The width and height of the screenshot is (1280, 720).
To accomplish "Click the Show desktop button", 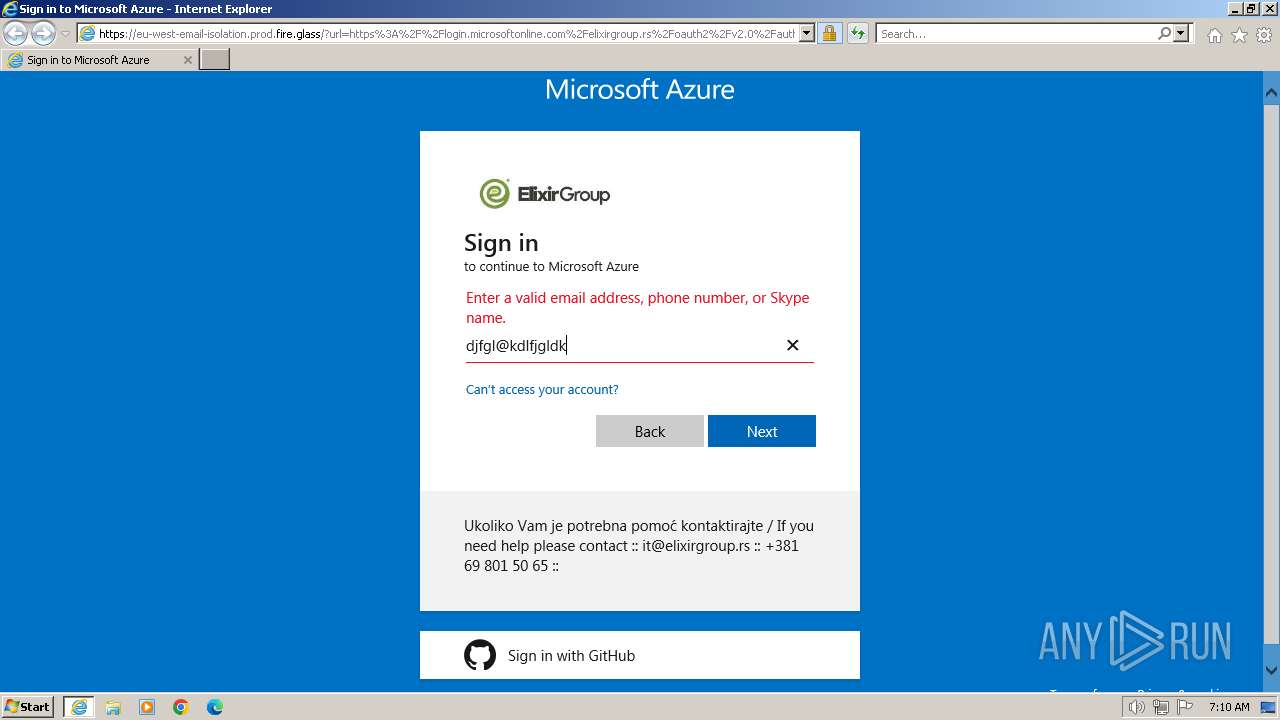I will (1269, 707).
